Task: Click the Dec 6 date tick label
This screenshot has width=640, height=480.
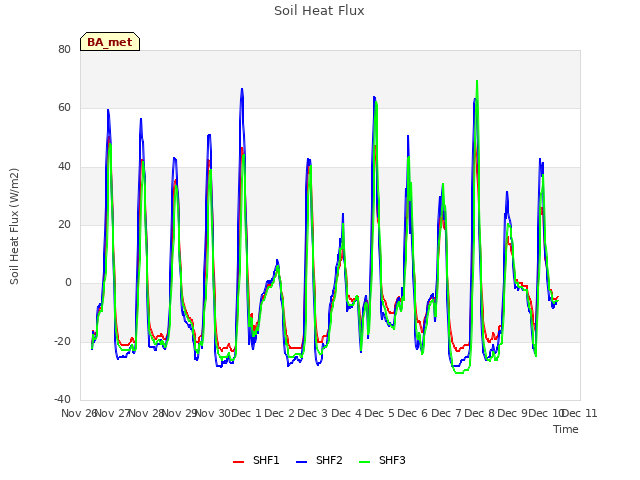Action: [x=413, y=413]
